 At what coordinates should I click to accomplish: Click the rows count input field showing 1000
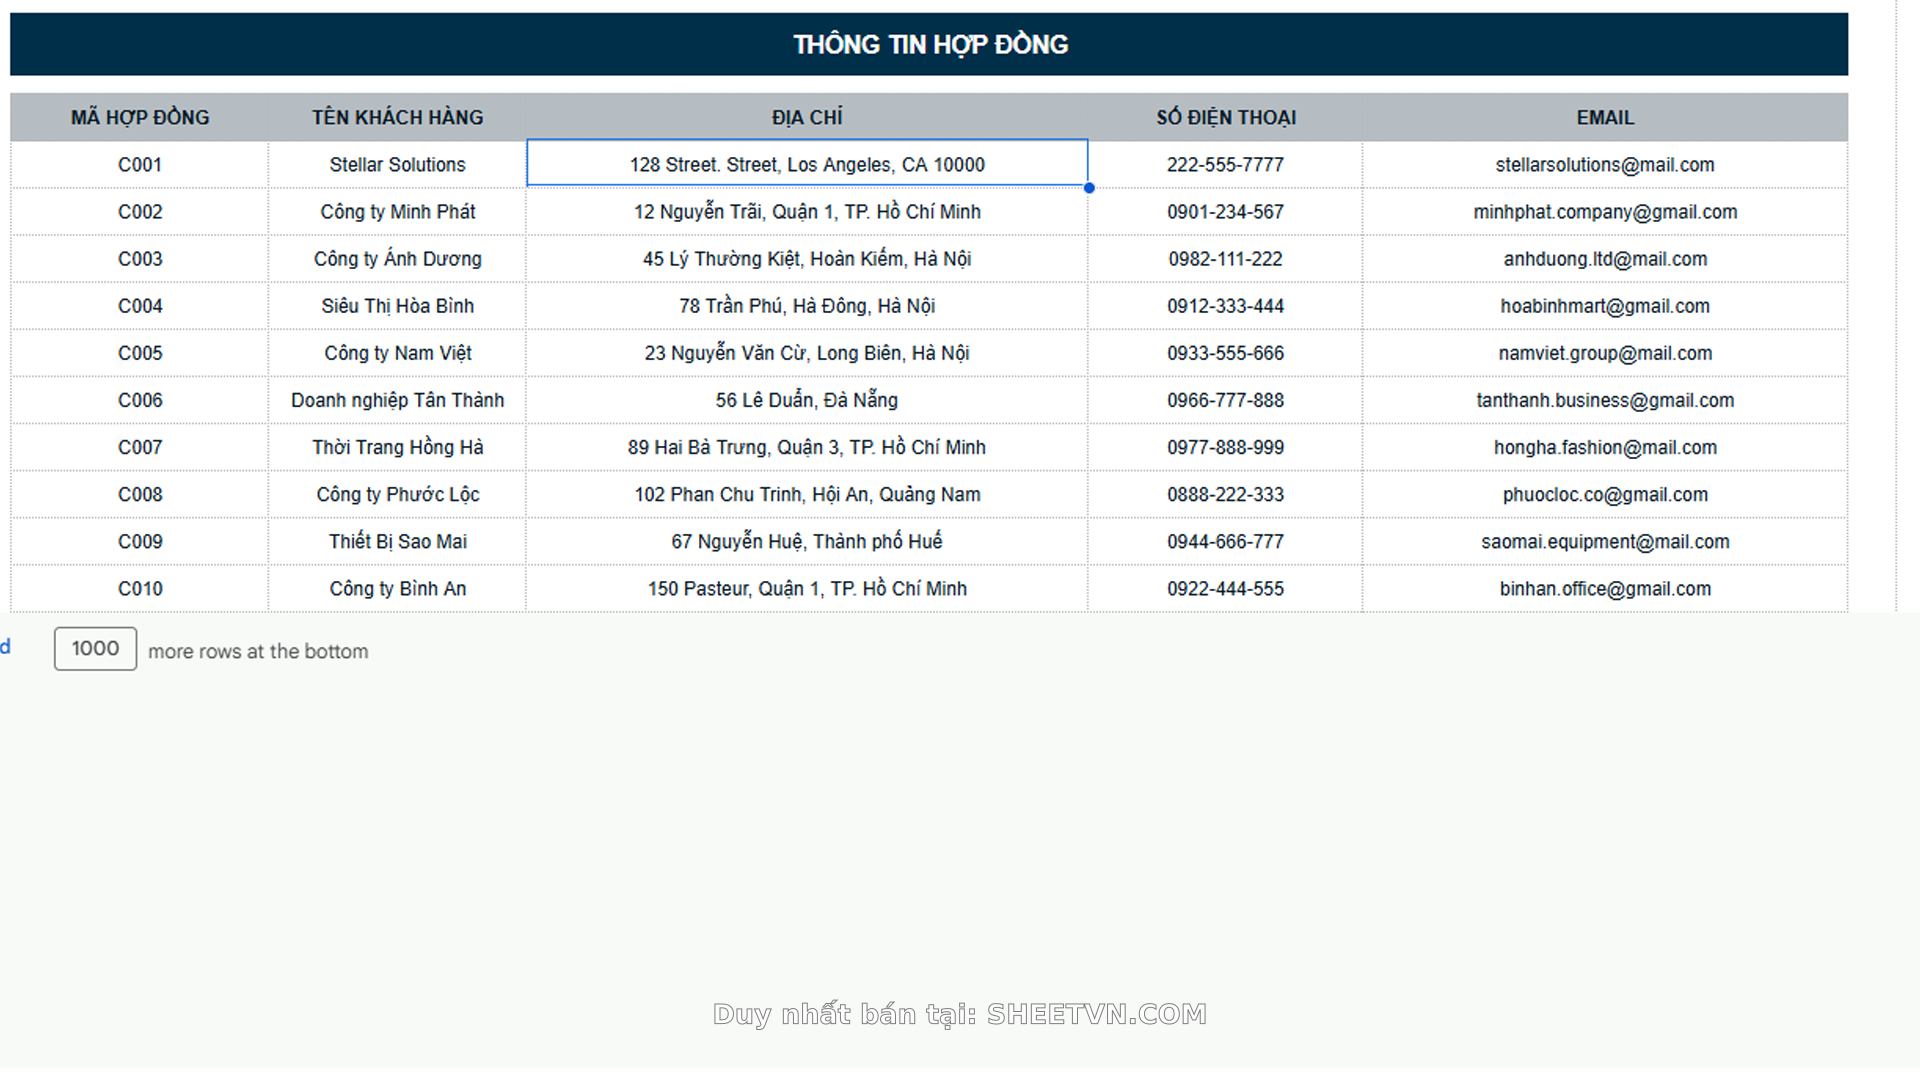tap(95, 649)
